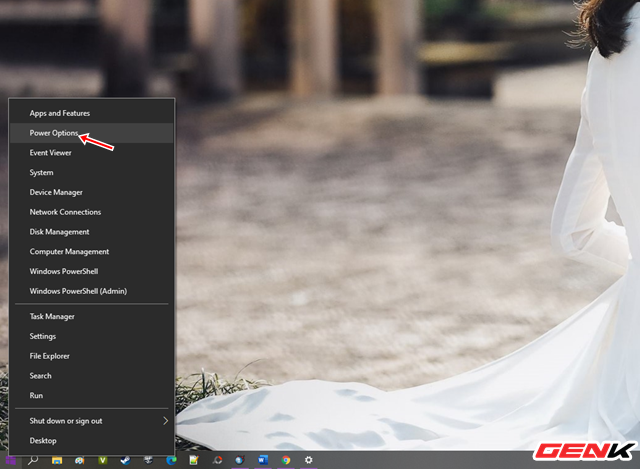Launch Steam from the taskbar
Screen dimensions: 640x469
pyautogui.click(x=127, y=461)
